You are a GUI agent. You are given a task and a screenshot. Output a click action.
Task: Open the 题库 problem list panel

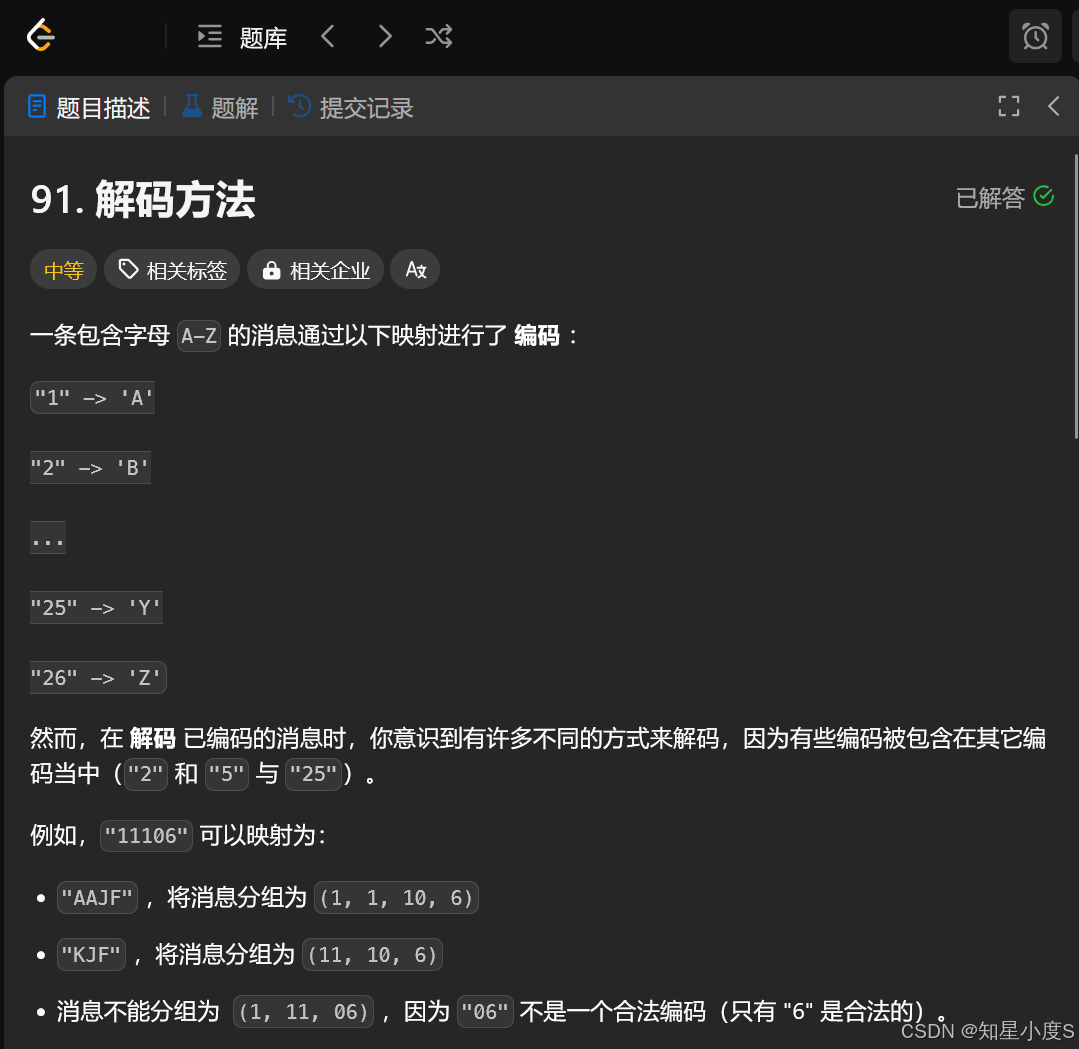242,36
